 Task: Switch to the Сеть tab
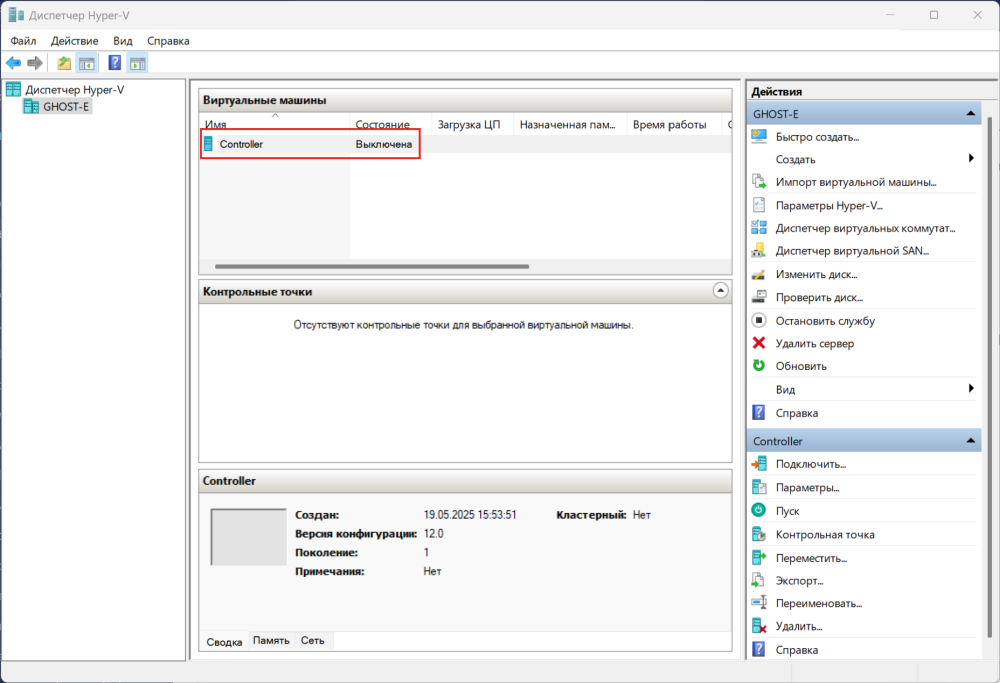312,640
